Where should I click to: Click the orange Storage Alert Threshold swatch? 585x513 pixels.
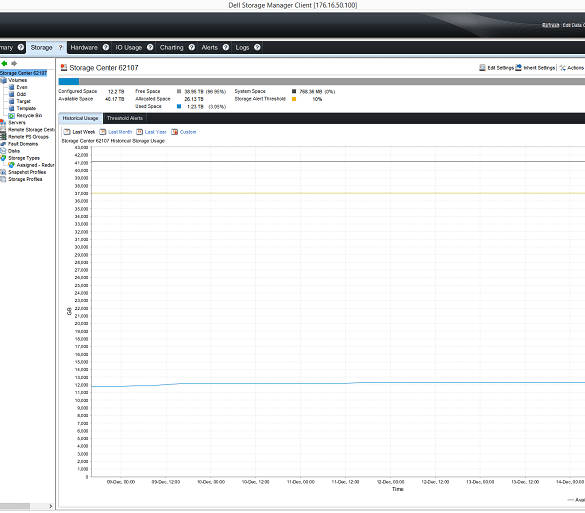(294, 99)
